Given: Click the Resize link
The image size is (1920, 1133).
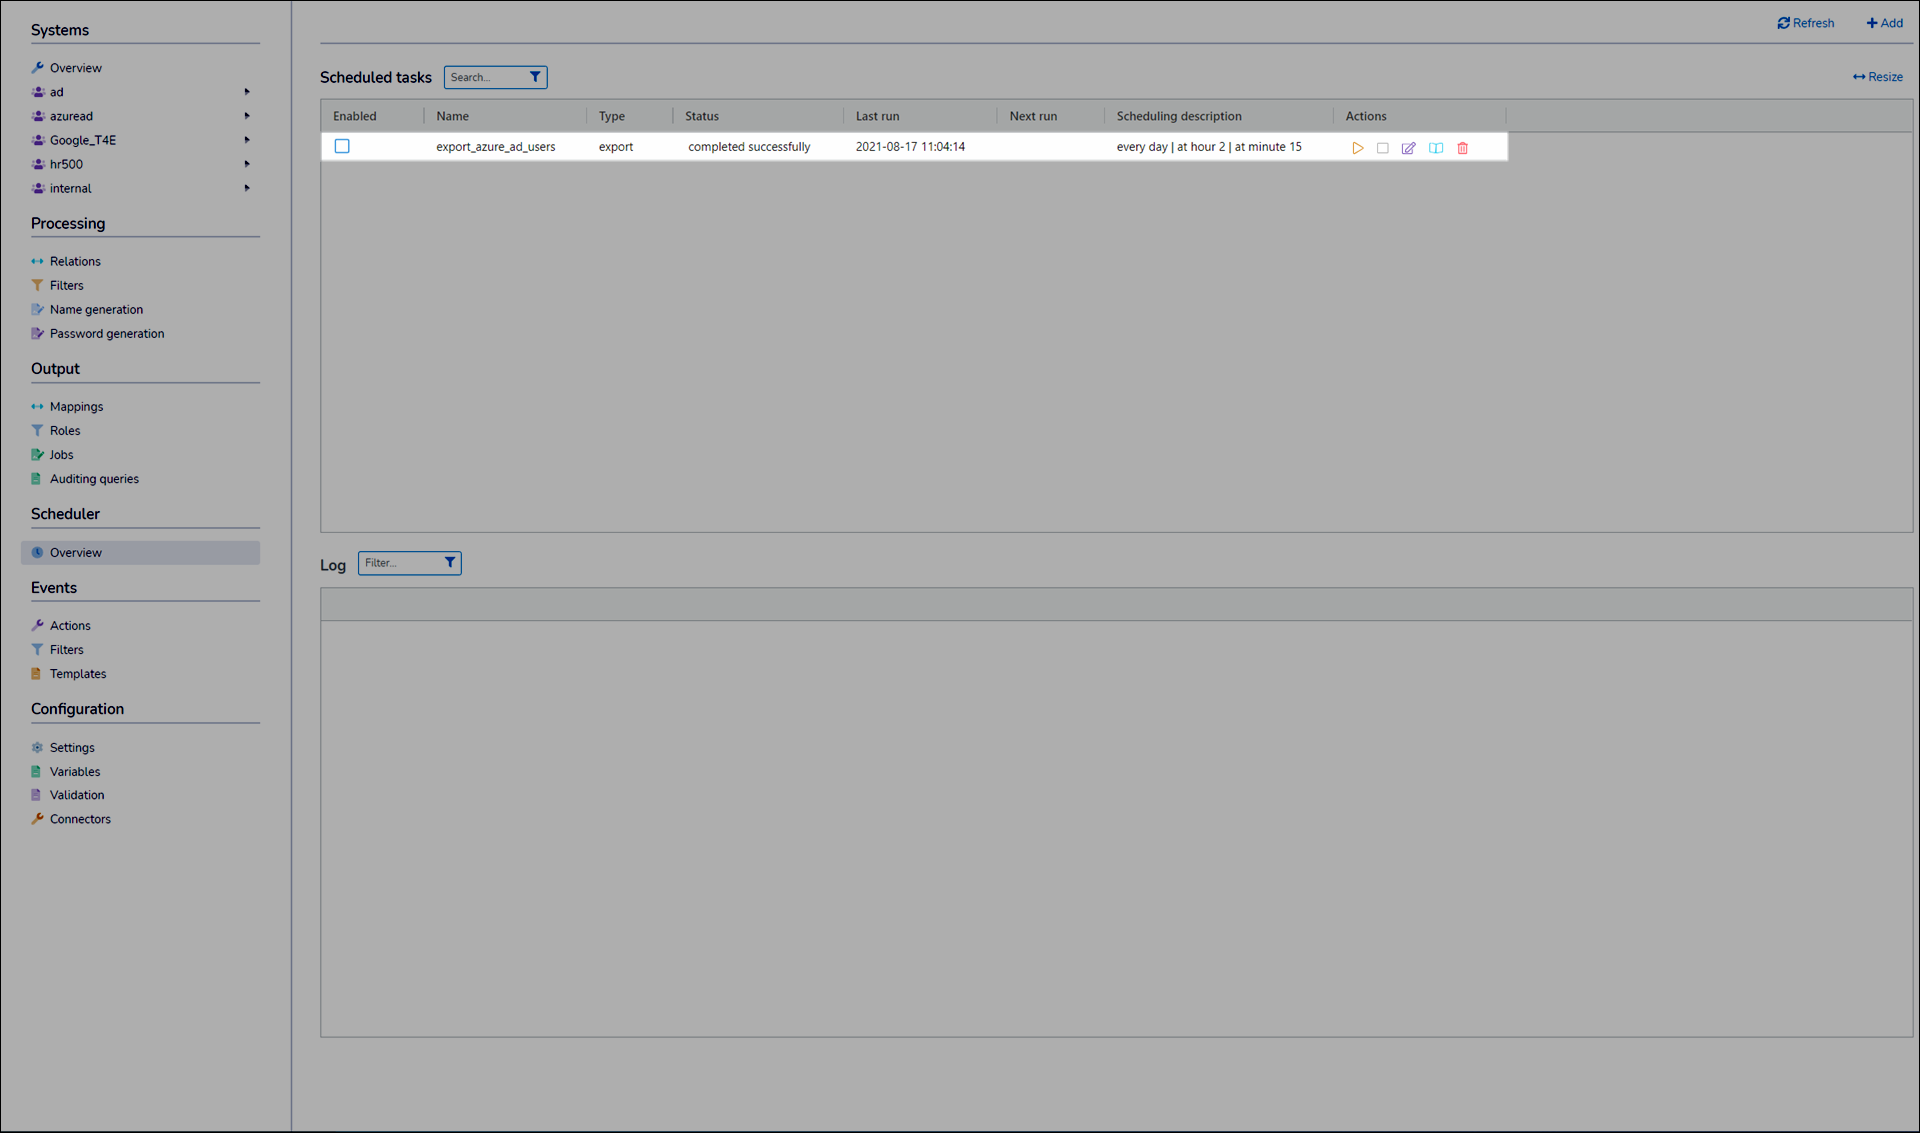Looking at the screenshot, I should coord(1877,77).
